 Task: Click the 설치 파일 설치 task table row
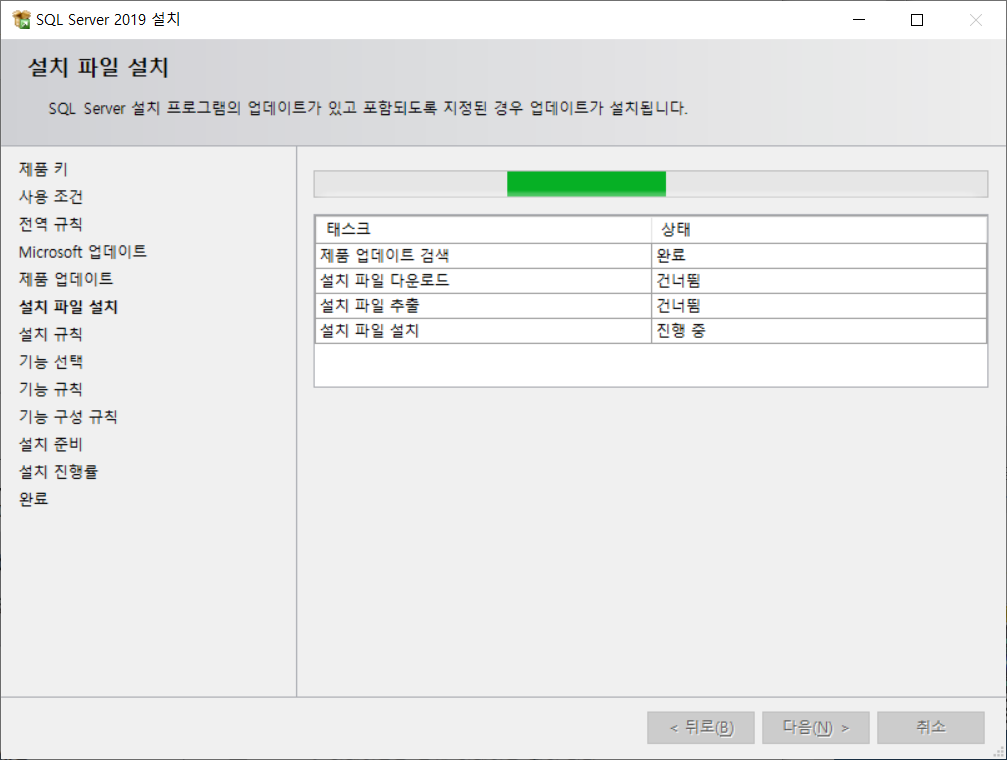click(x=651, y=331)
